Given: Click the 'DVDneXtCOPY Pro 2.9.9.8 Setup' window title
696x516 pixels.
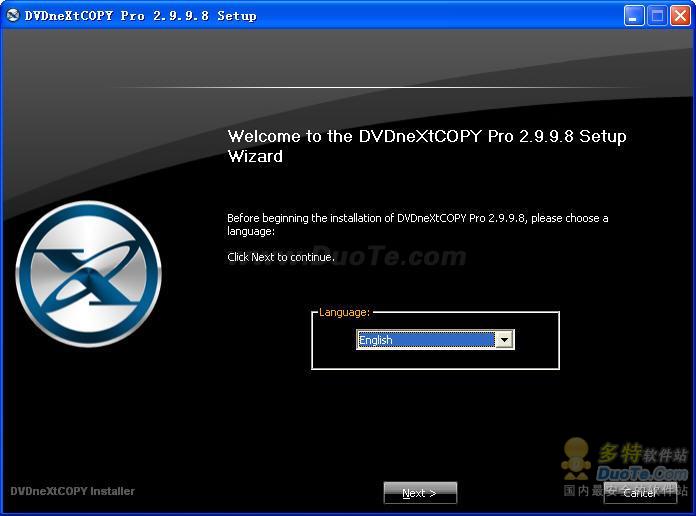Looking at the screenshot, I should coord(140,16).
